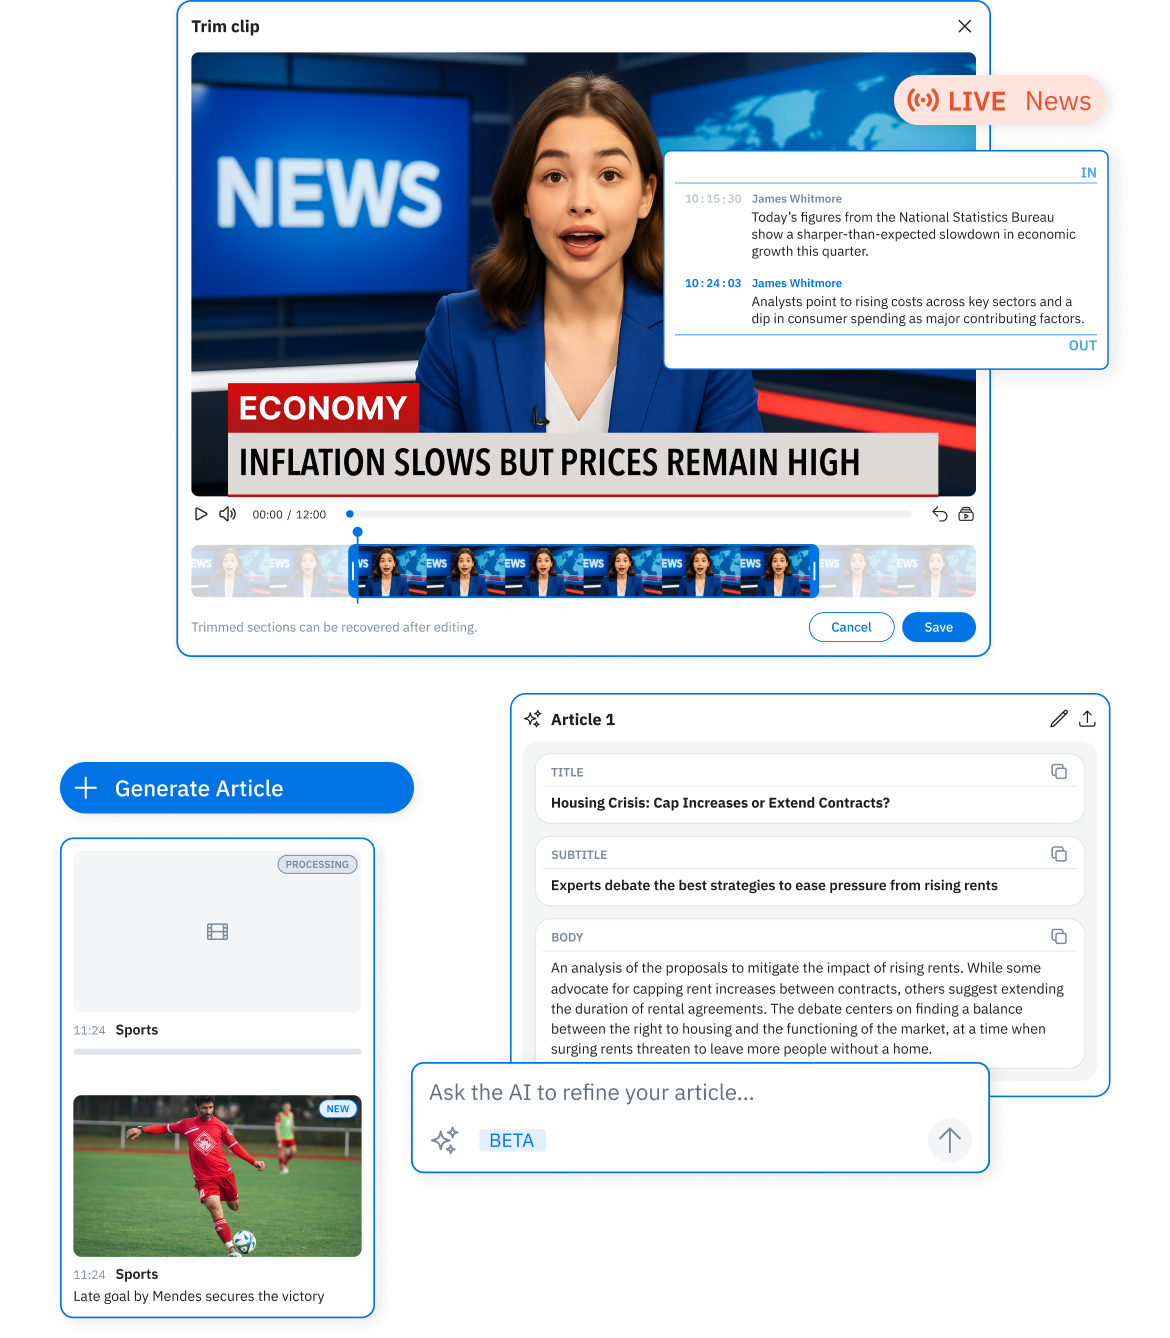Click the live broadcast signal icon
Screen dimensions: 1170x1338
point(923,101)
